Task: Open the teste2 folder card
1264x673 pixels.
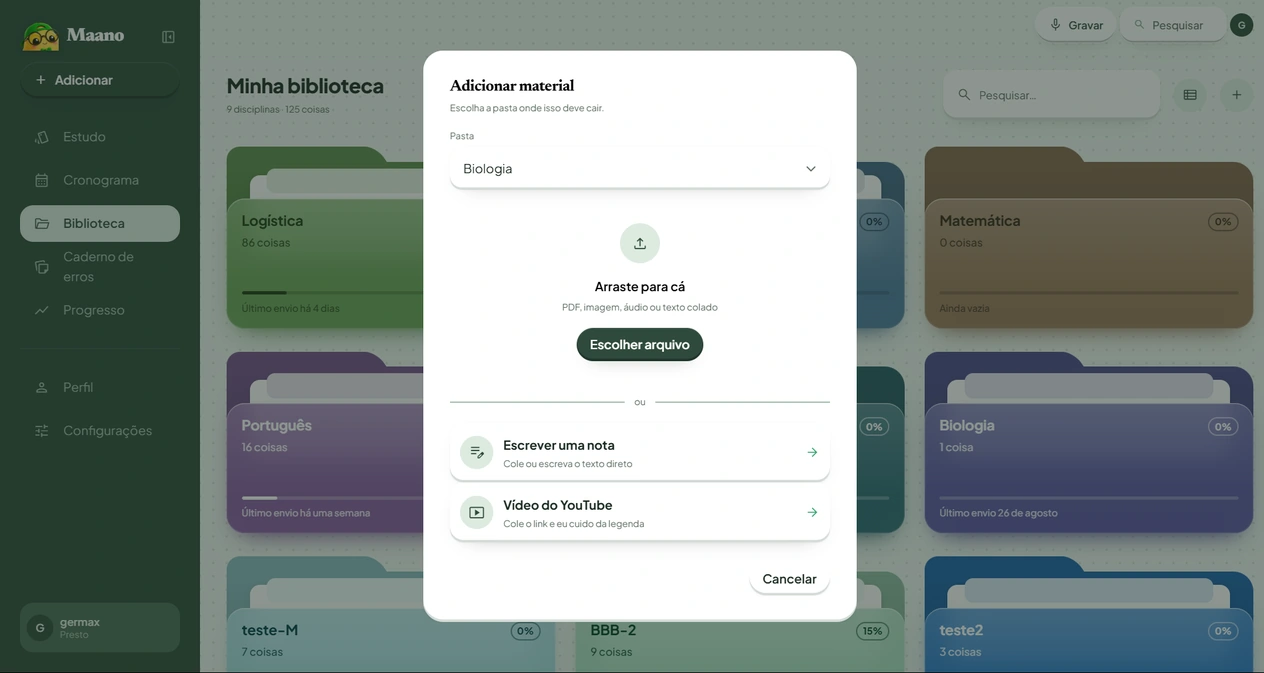Action: point(1089,615)
